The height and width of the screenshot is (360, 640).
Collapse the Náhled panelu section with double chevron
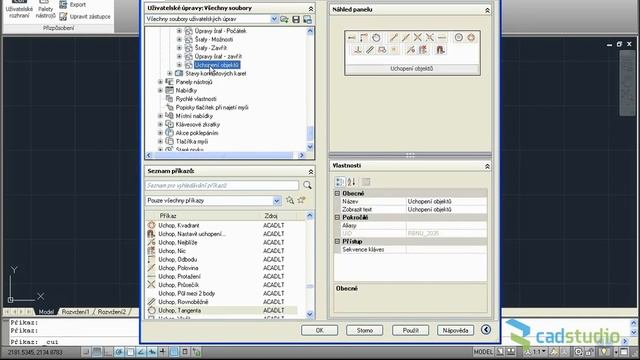point(487,10)
